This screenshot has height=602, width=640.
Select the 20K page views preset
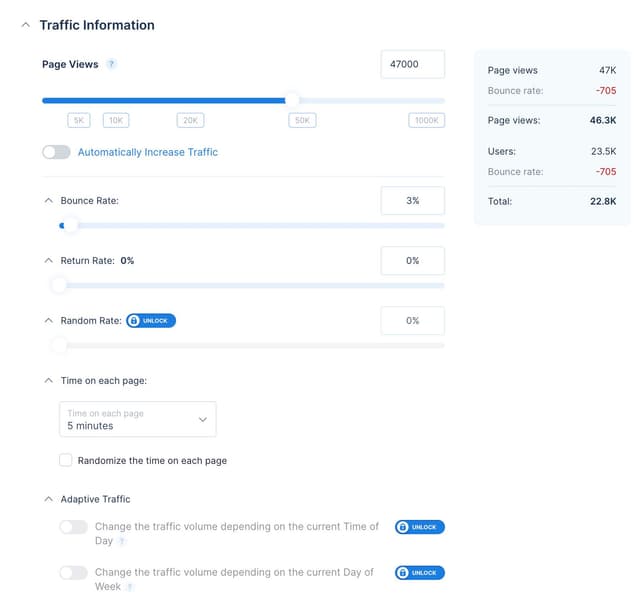tap(190, 120)
